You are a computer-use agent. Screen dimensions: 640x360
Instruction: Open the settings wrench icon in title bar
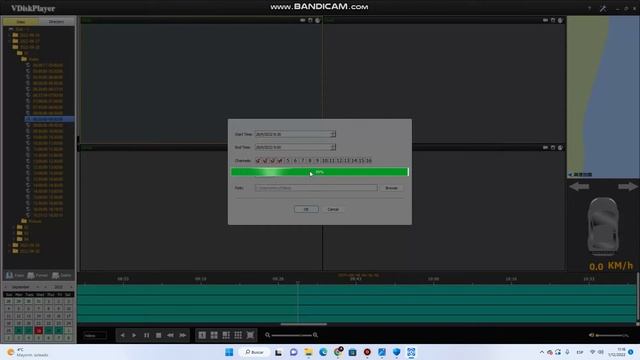tap(603, 8)
